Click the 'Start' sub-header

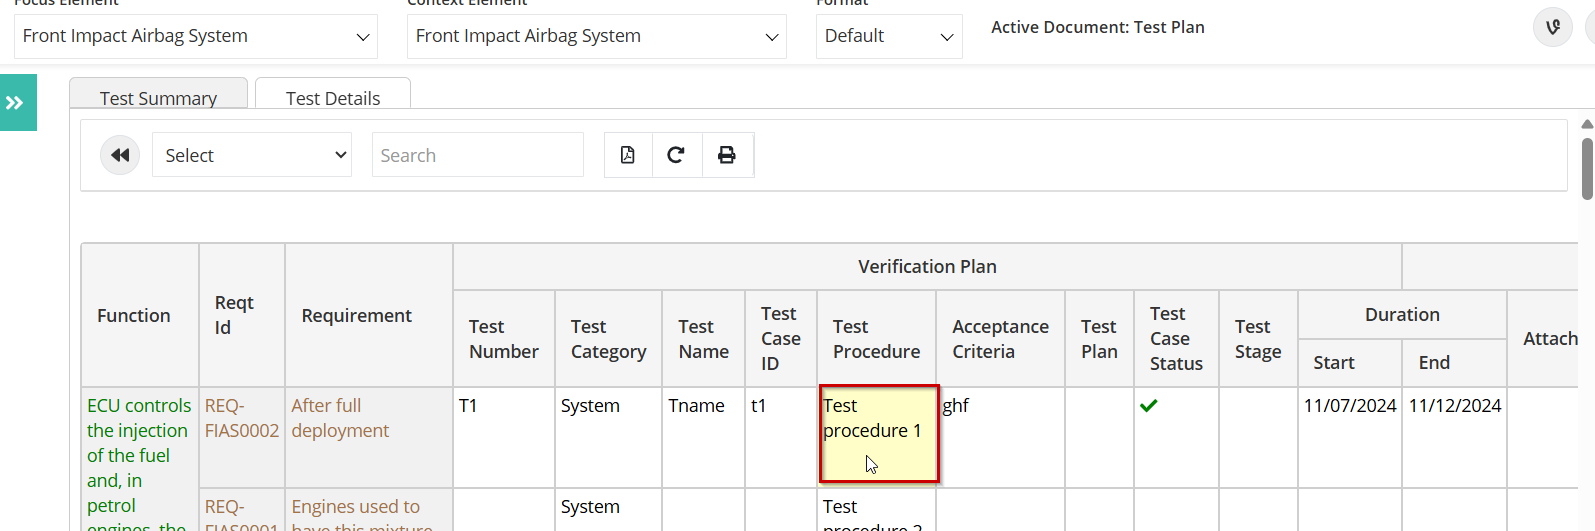[x=1350, y=362]
